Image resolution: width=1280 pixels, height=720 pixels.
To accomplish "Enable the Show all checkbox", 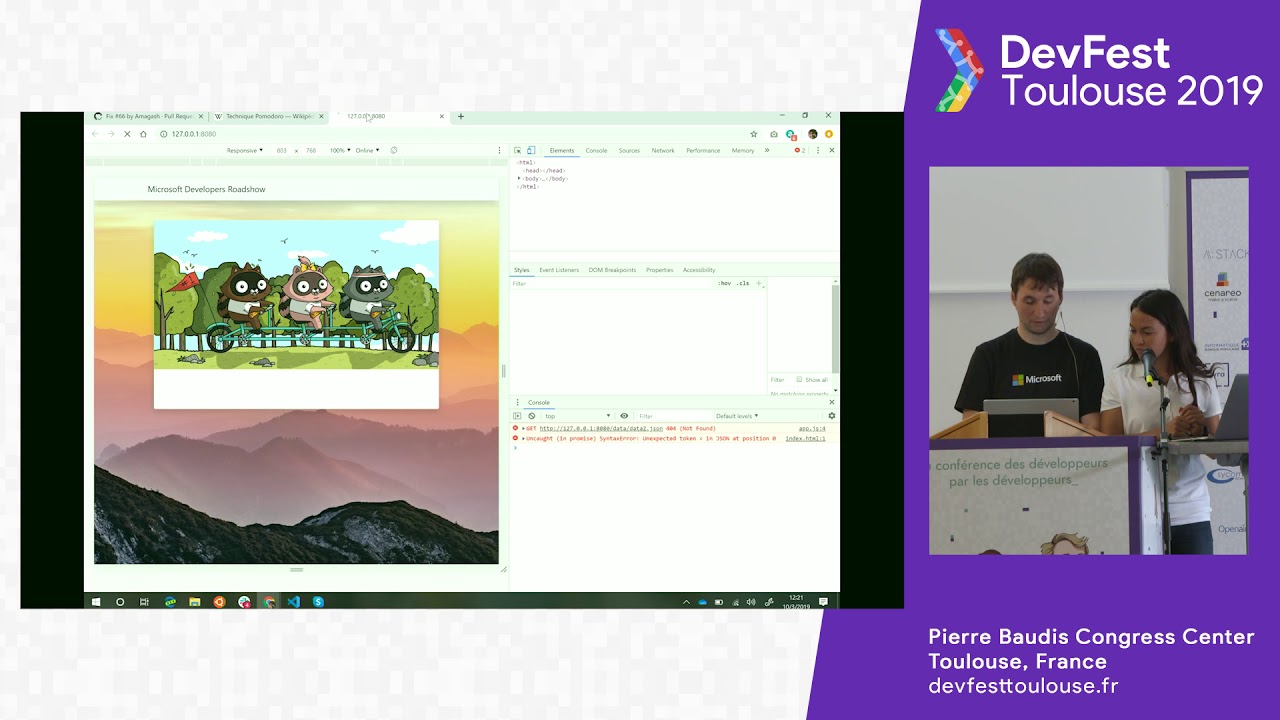I will (x=799, y=380).
